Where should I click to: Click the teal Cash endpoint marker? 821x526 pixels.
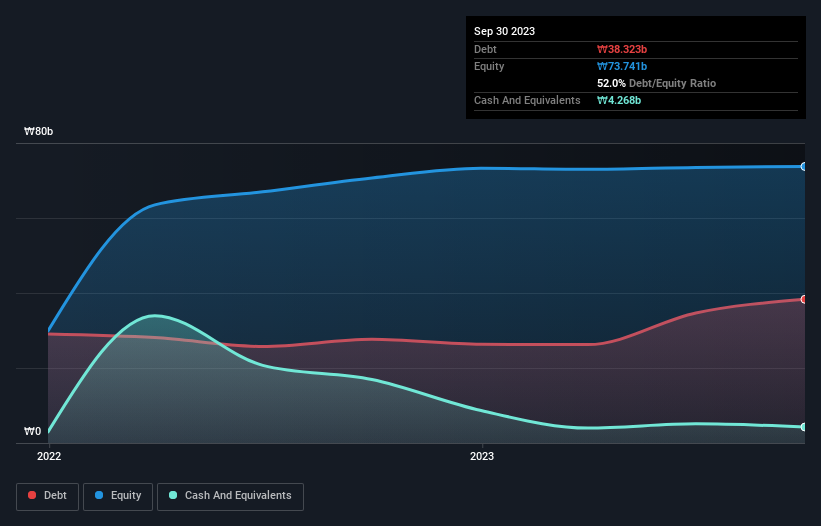[804, 427]
